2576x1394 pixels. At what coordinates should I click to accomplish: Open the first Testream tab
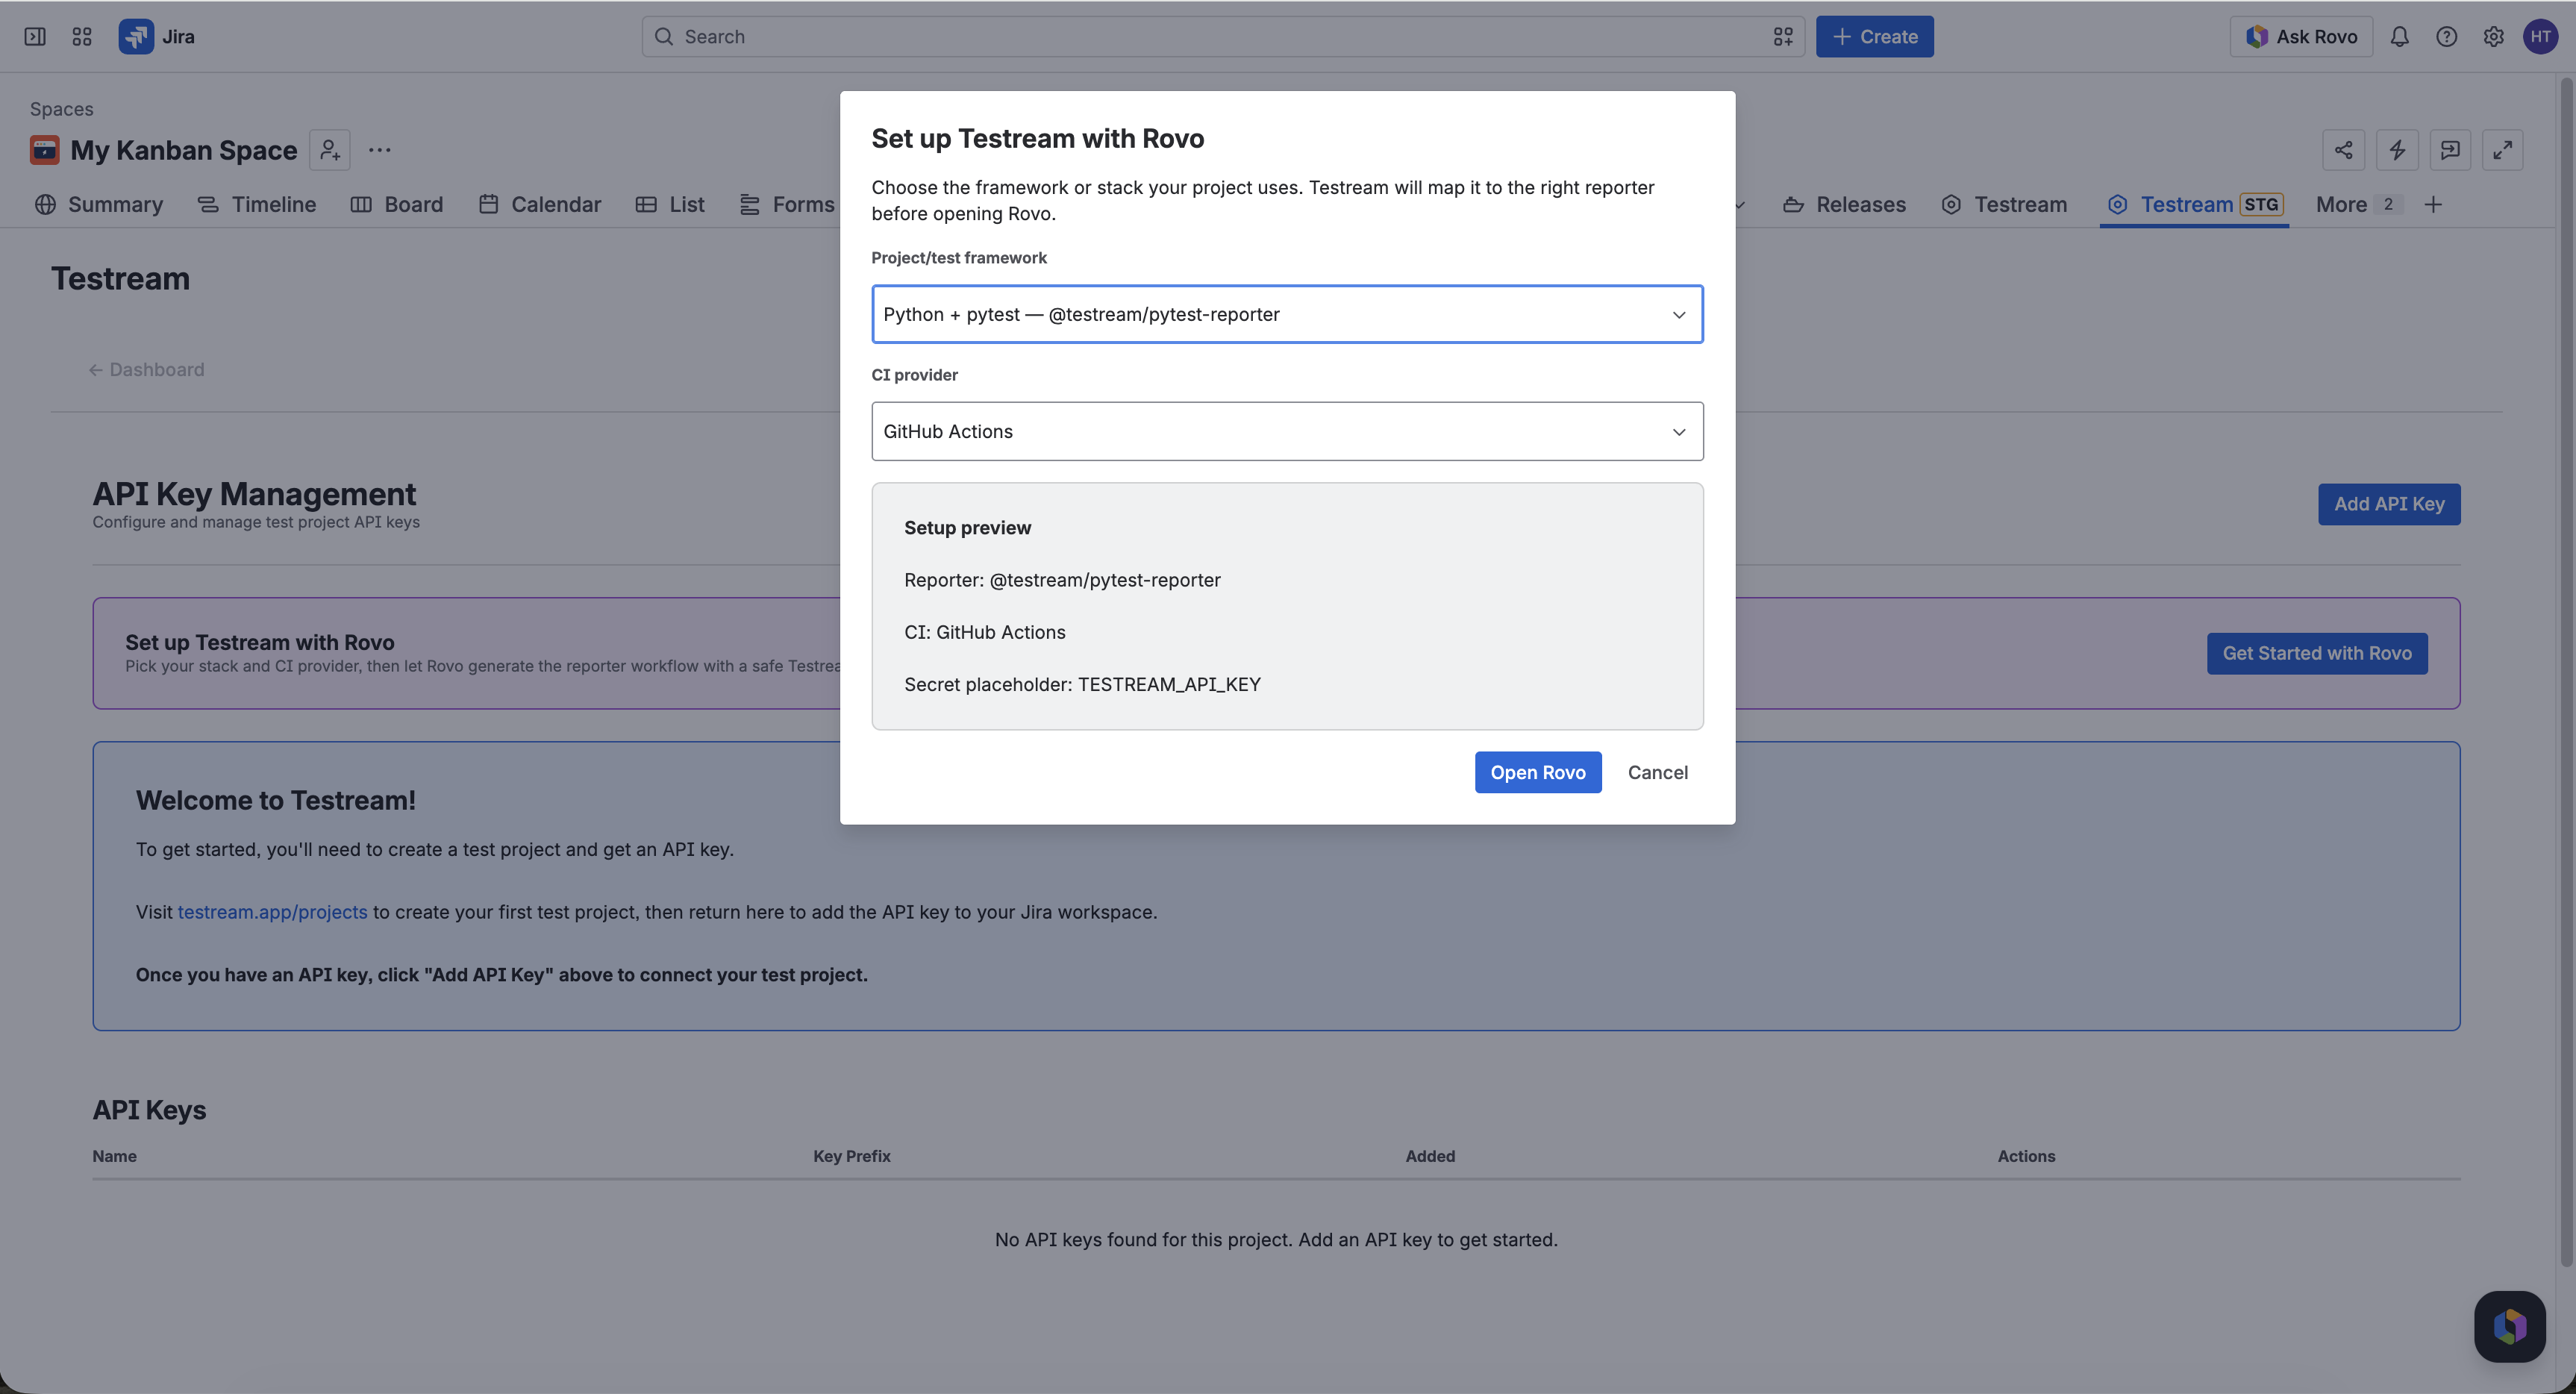[x=2005, y=205]
